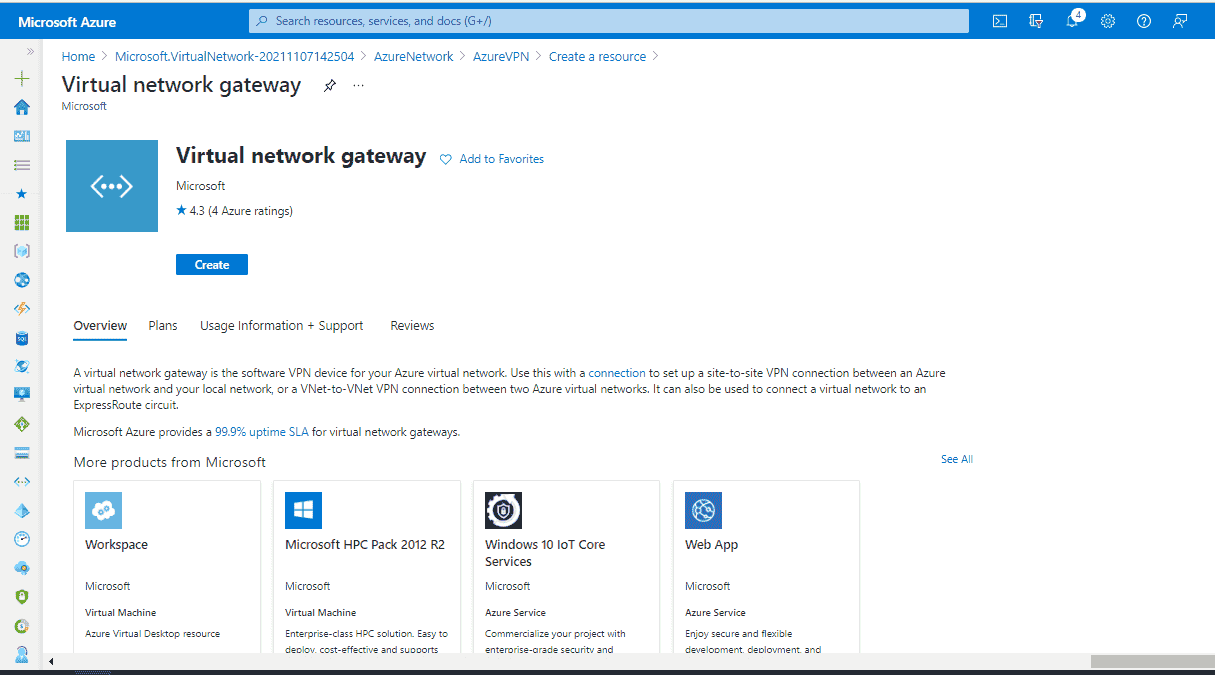Open Load balancers green diamond icon
This screenshot has width=1215, height=675.
(x=22, y=424)
